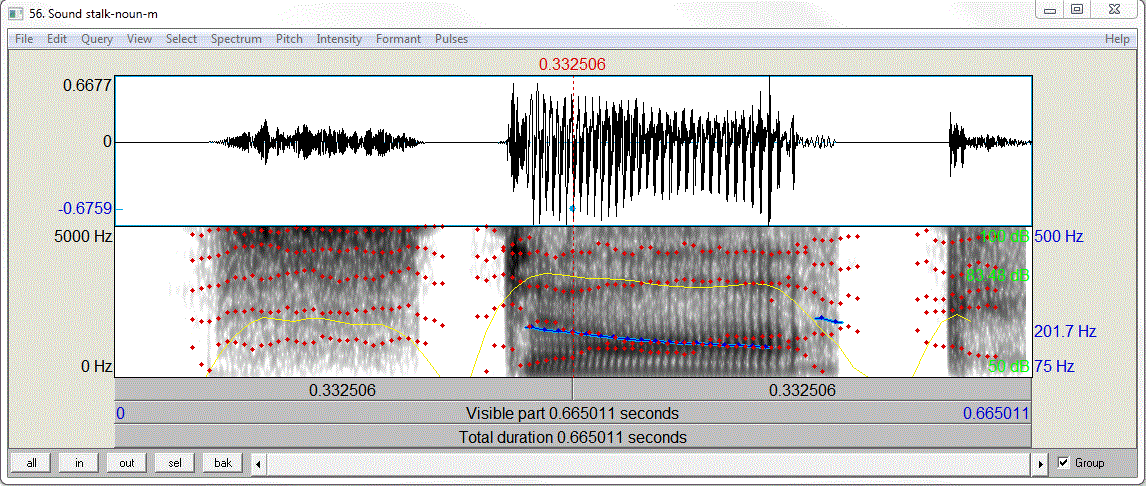
Task: Click the 100 dB intensity label
Action: (1005, 236)
